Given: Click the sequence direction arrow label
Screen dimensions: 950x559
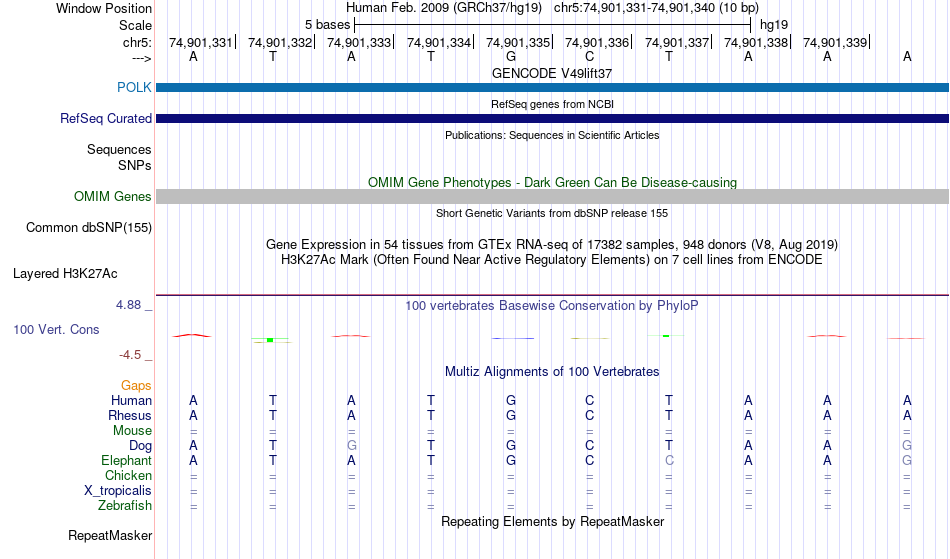Looking at the screenshot, I should tap(141, 59).
